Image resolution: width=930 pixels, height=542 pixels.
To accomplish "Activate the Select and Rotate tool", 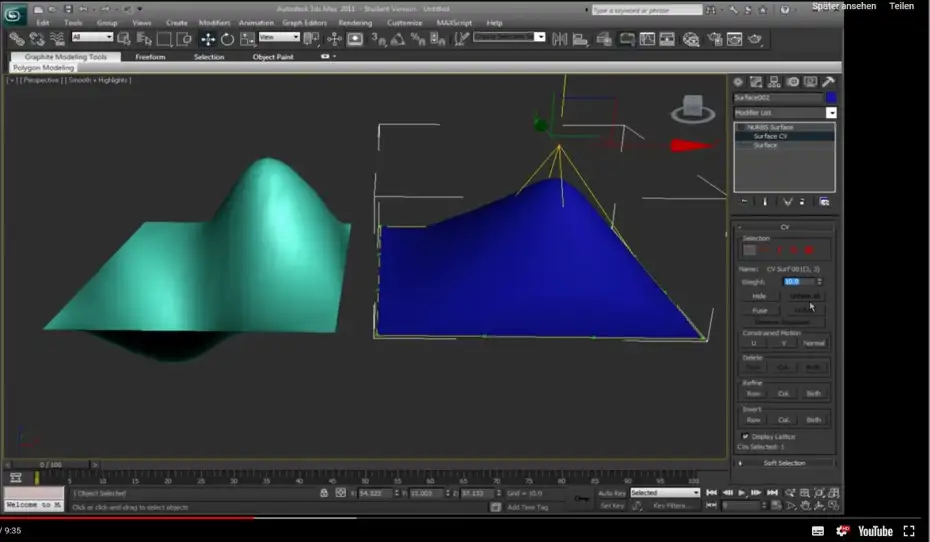I will click(x=227, y=39).
